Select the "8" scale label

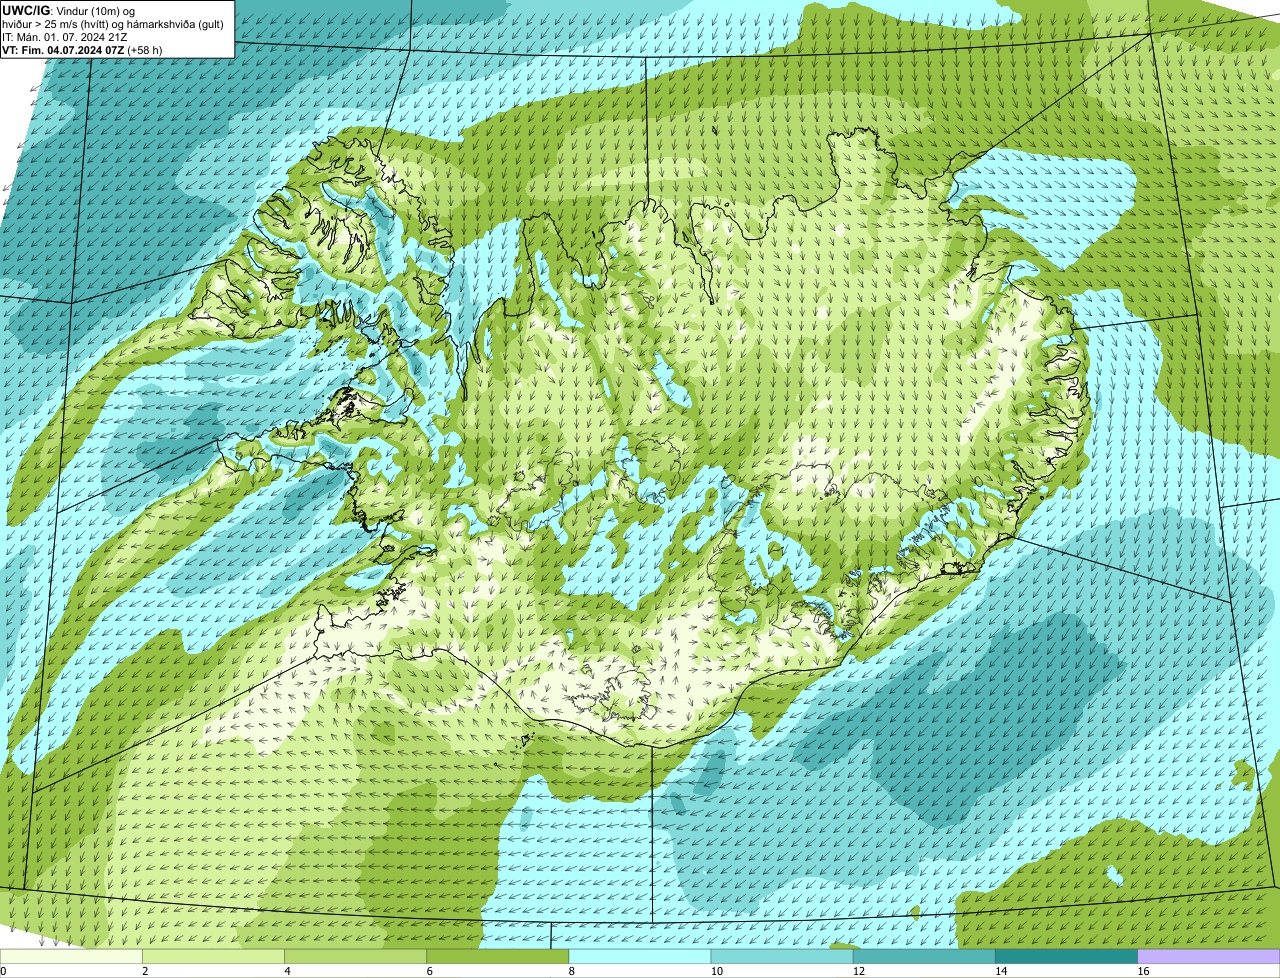571,971
